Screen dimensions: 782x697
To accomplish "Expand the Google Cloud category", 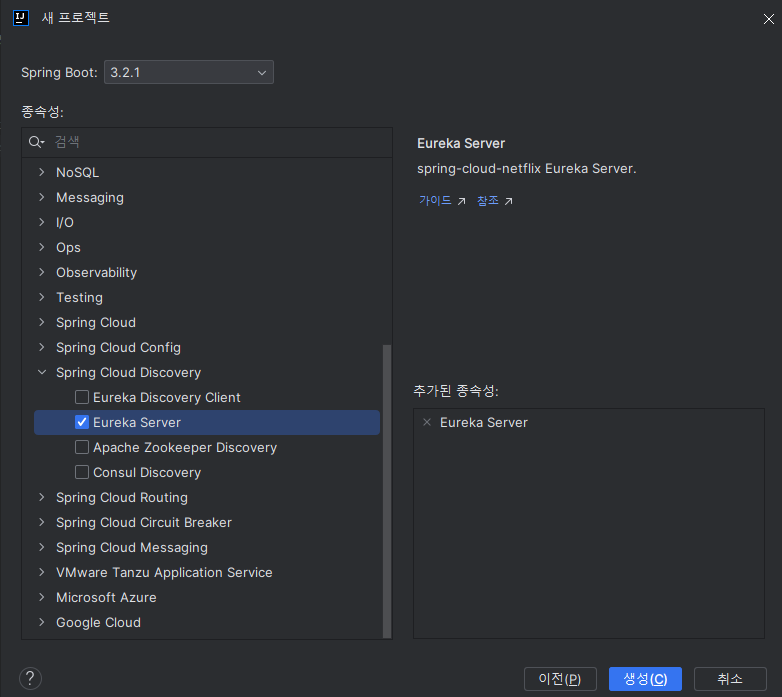I will [42, 622].
